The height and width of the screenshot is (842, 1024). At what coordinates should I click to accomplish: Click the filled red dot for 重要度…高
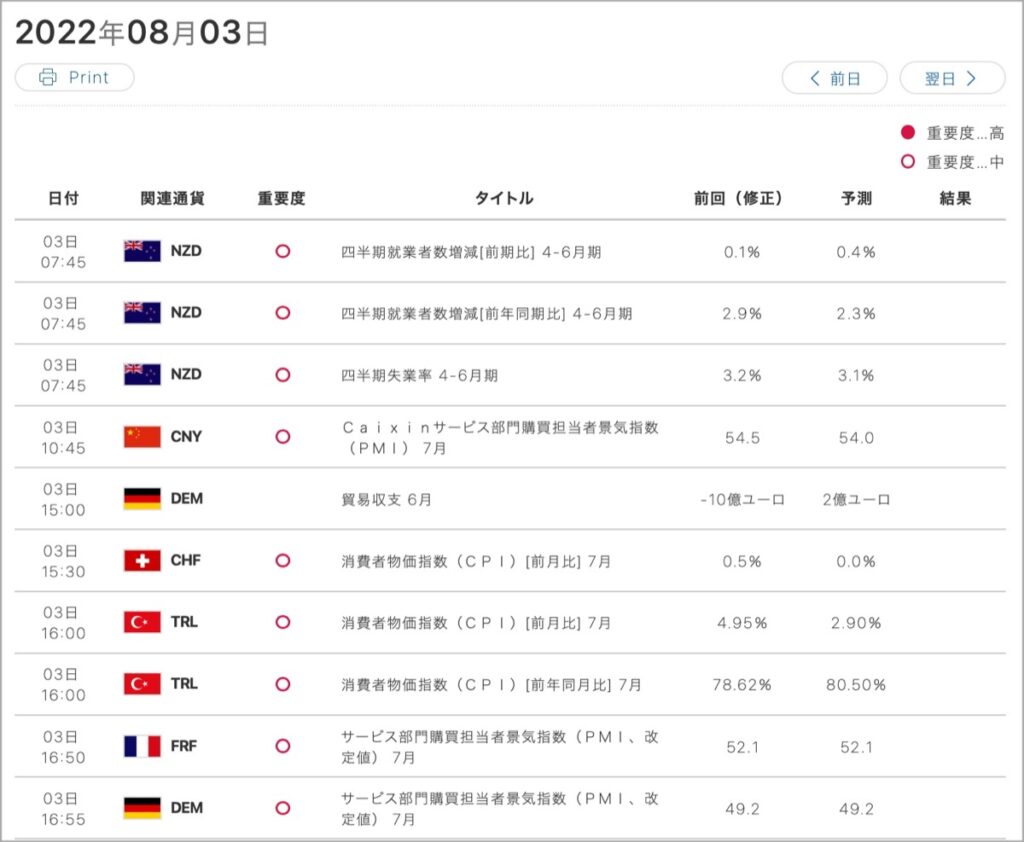[908, 133]
